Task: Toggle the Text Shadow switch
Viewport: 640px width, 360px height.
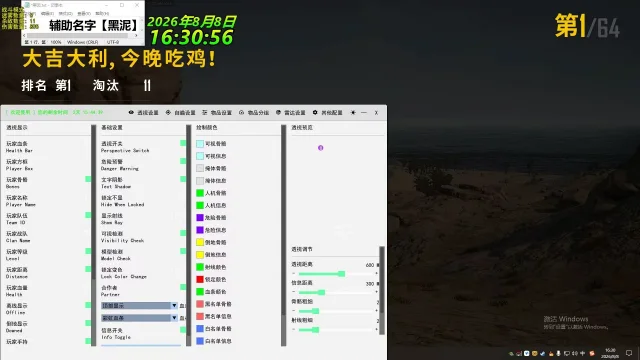Action: tap(183, 179)
